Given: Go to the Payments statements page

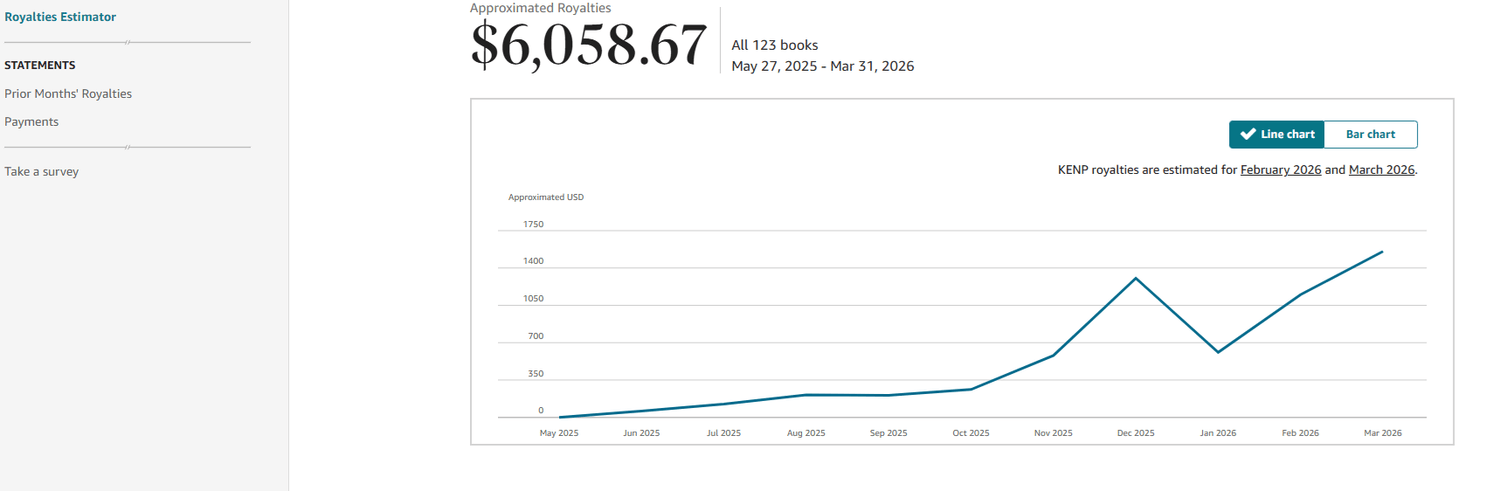Looking at the screenshot, I should click(32, 122).
